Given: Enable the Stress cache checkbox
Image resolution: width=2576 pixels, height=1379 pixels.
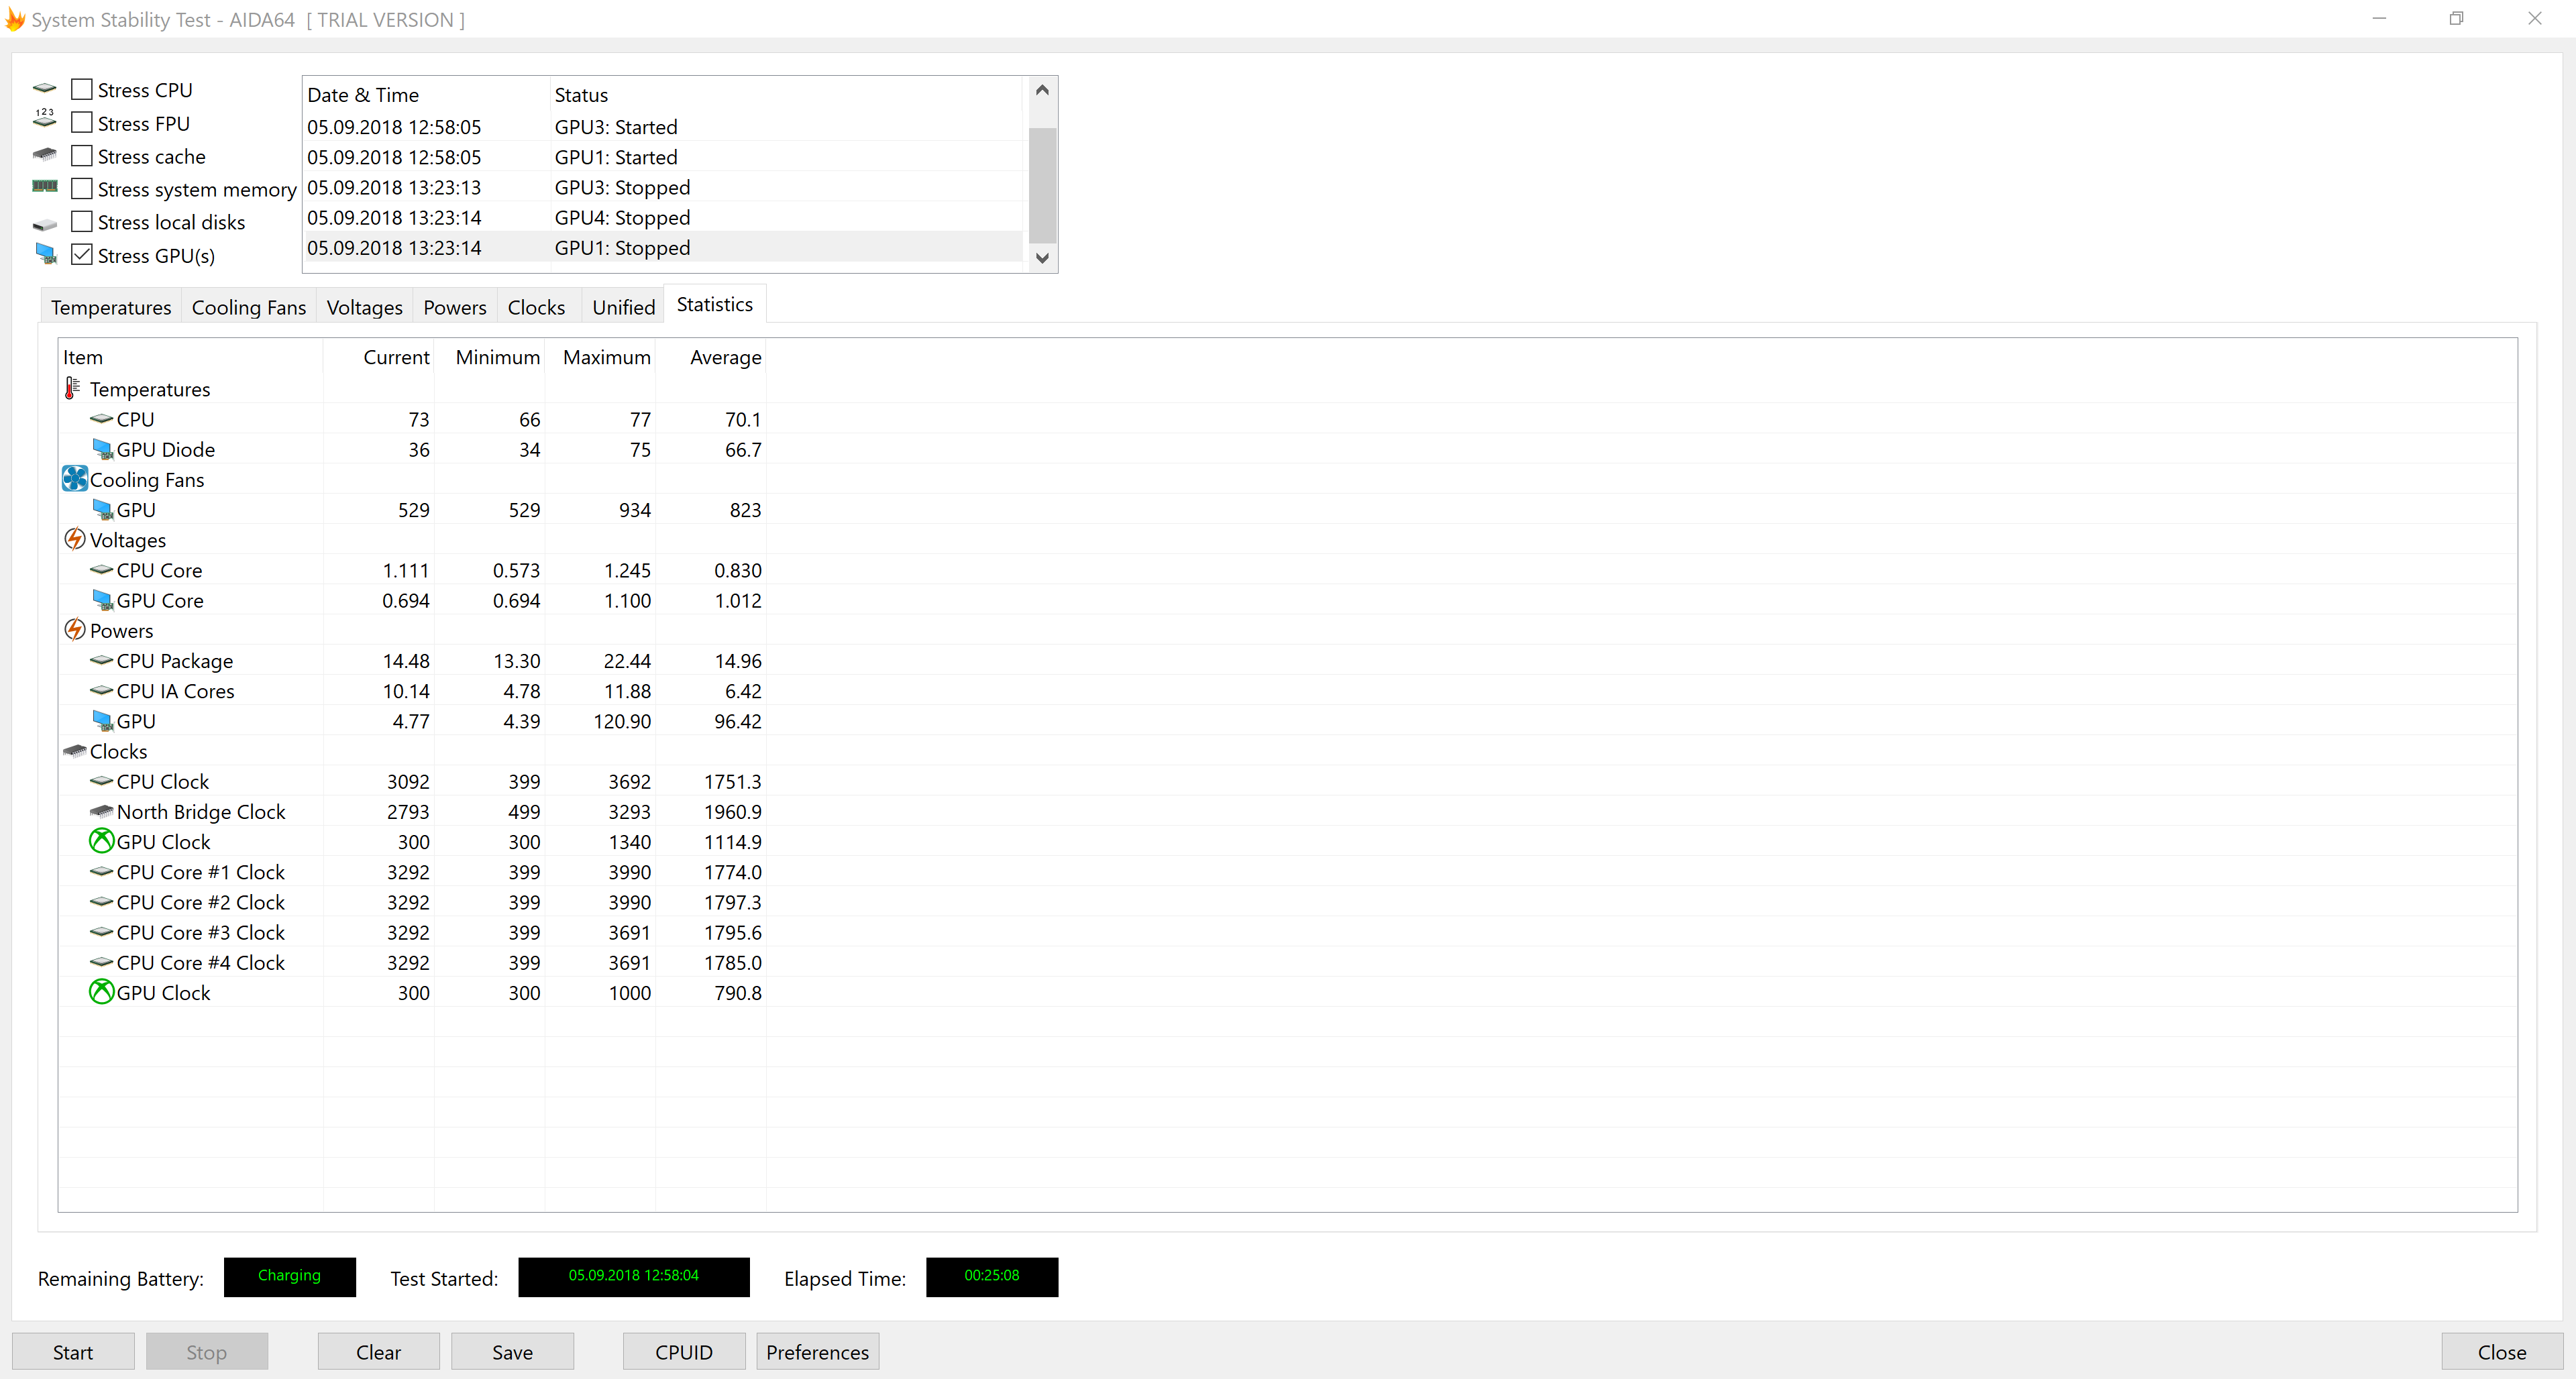Looking at the screenshot, I should 82,155.
